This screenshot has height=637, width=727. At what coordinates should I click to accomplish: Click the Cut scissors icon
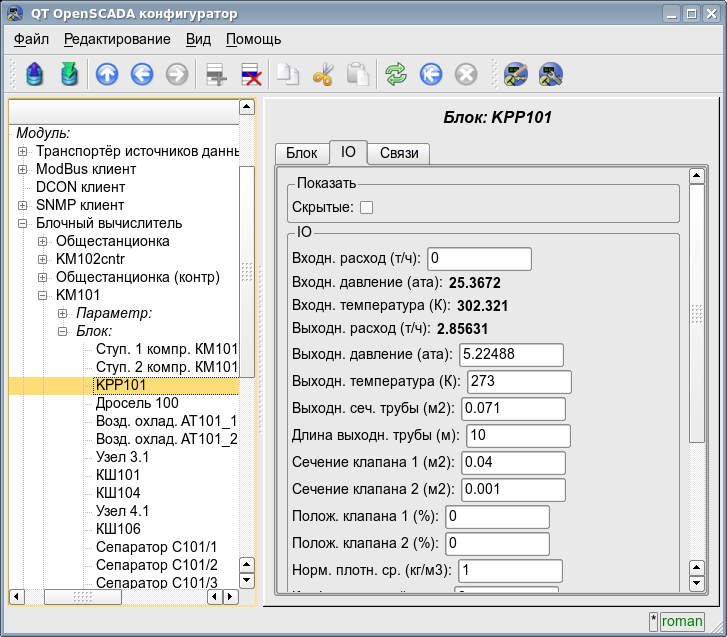[322, 74]
